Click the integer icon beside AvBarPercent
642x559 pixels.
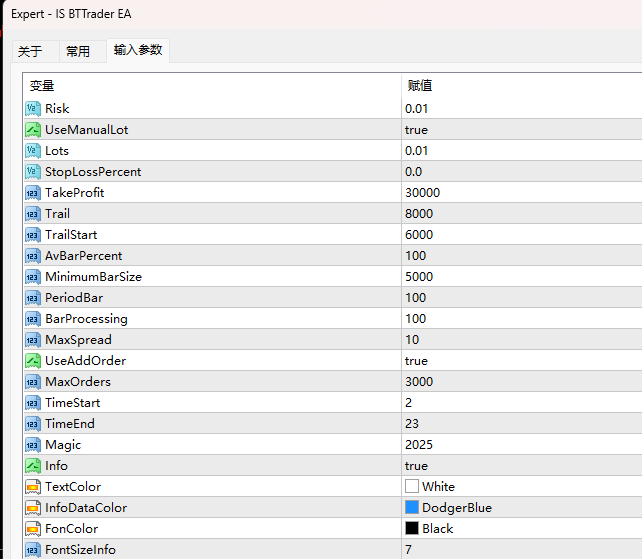coord(33,256)
